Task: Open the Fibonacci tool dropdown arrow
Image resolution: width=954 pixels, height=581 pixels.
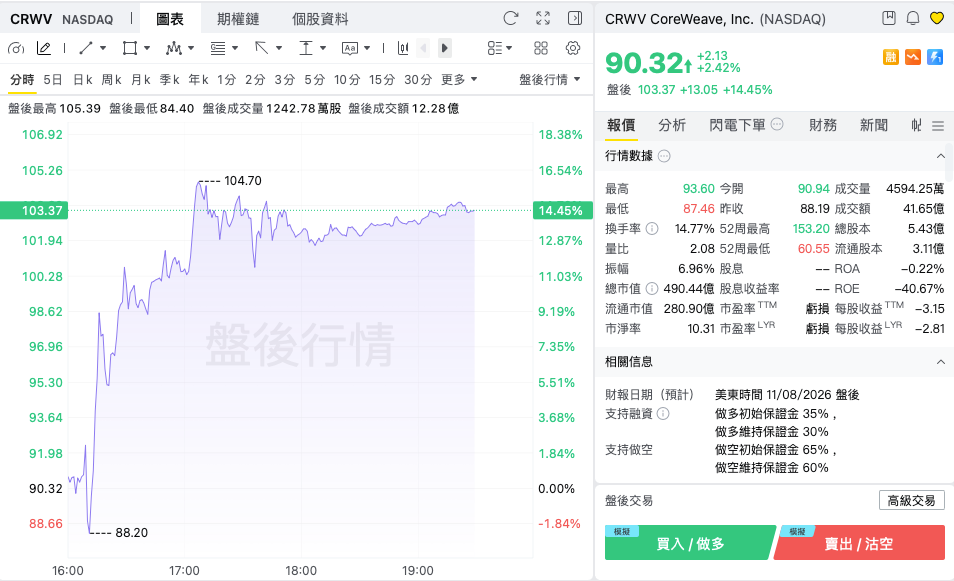Action: point(235,48)
